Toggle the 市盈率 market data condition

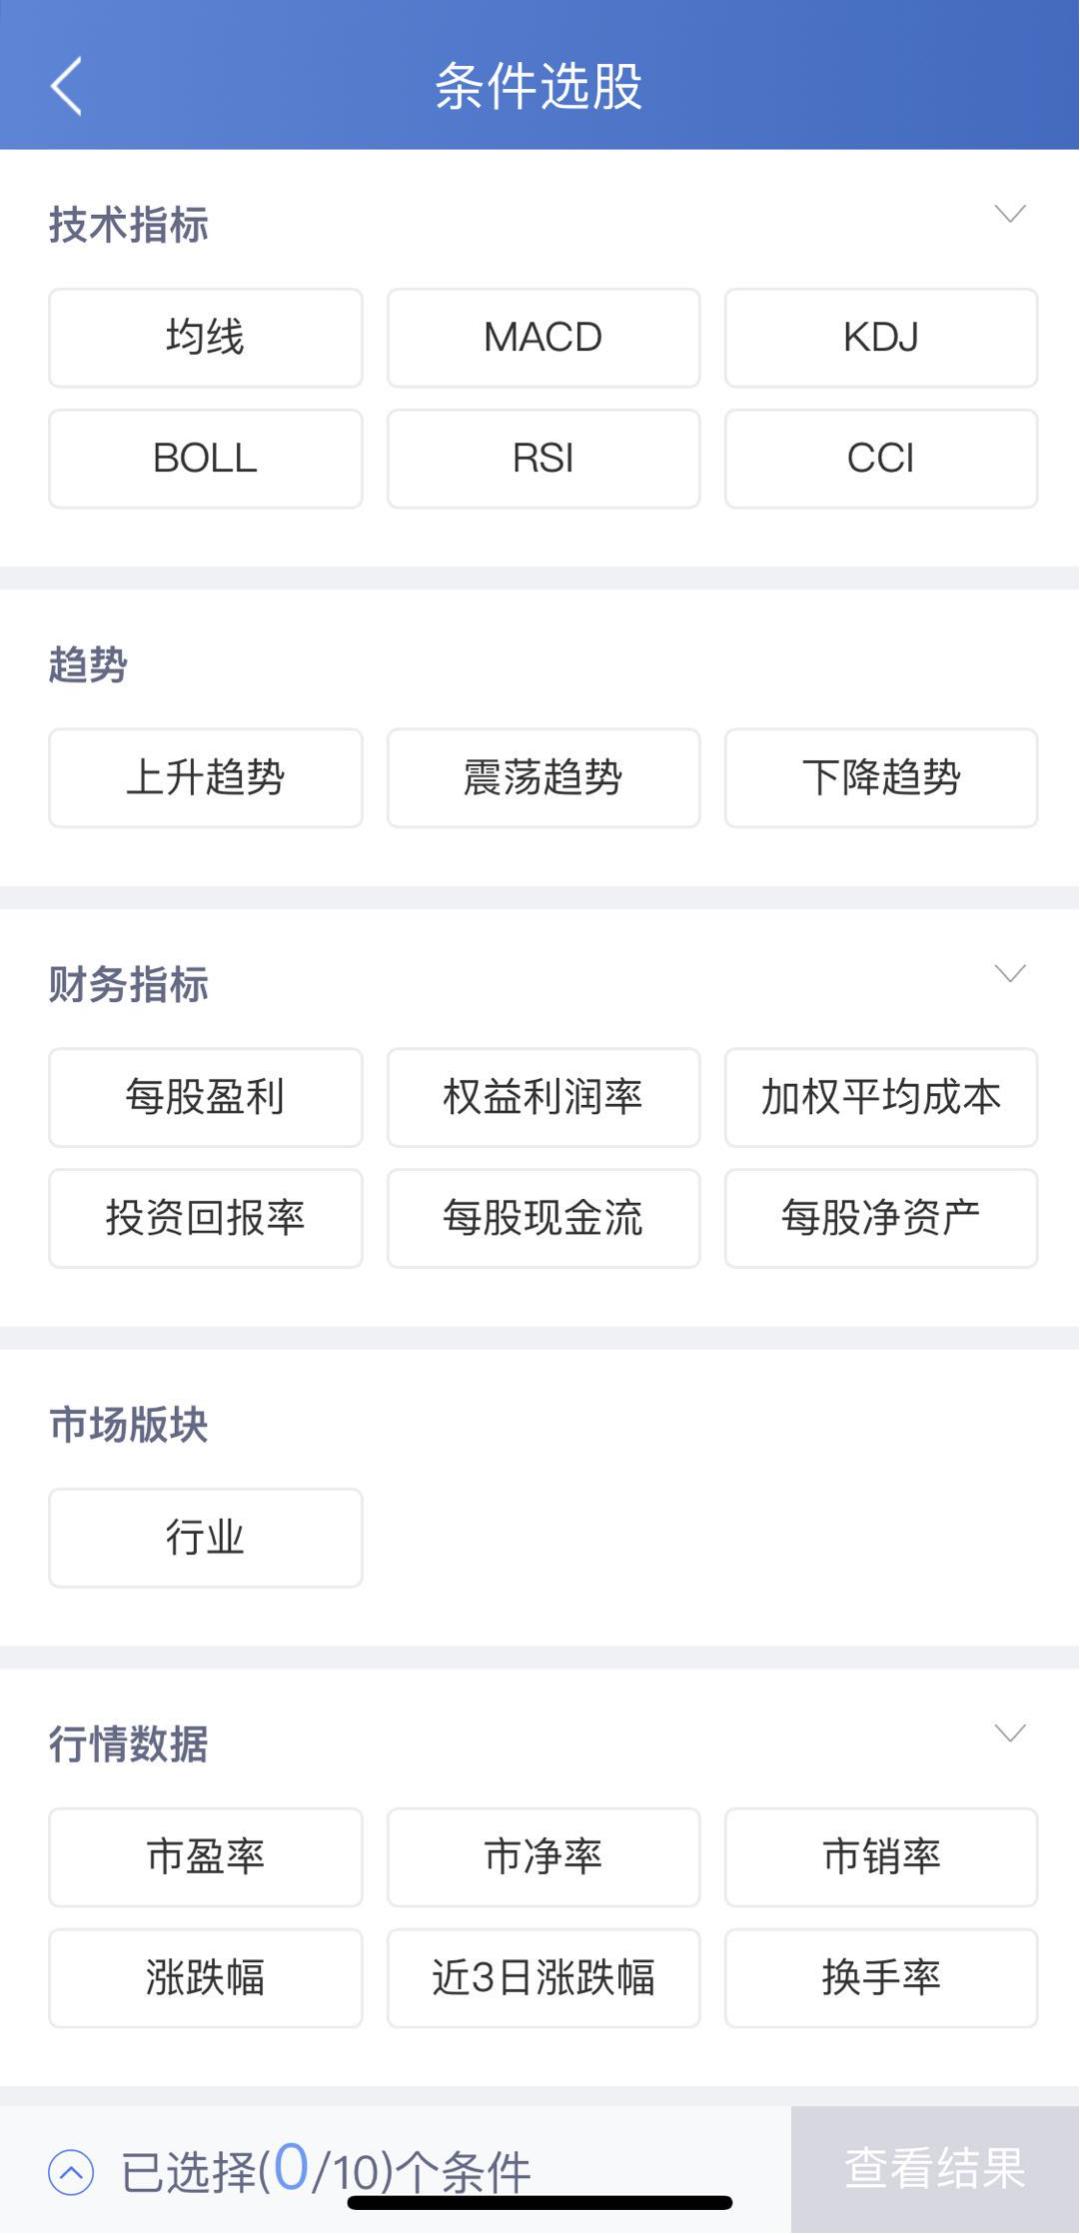pos(205,1858)
